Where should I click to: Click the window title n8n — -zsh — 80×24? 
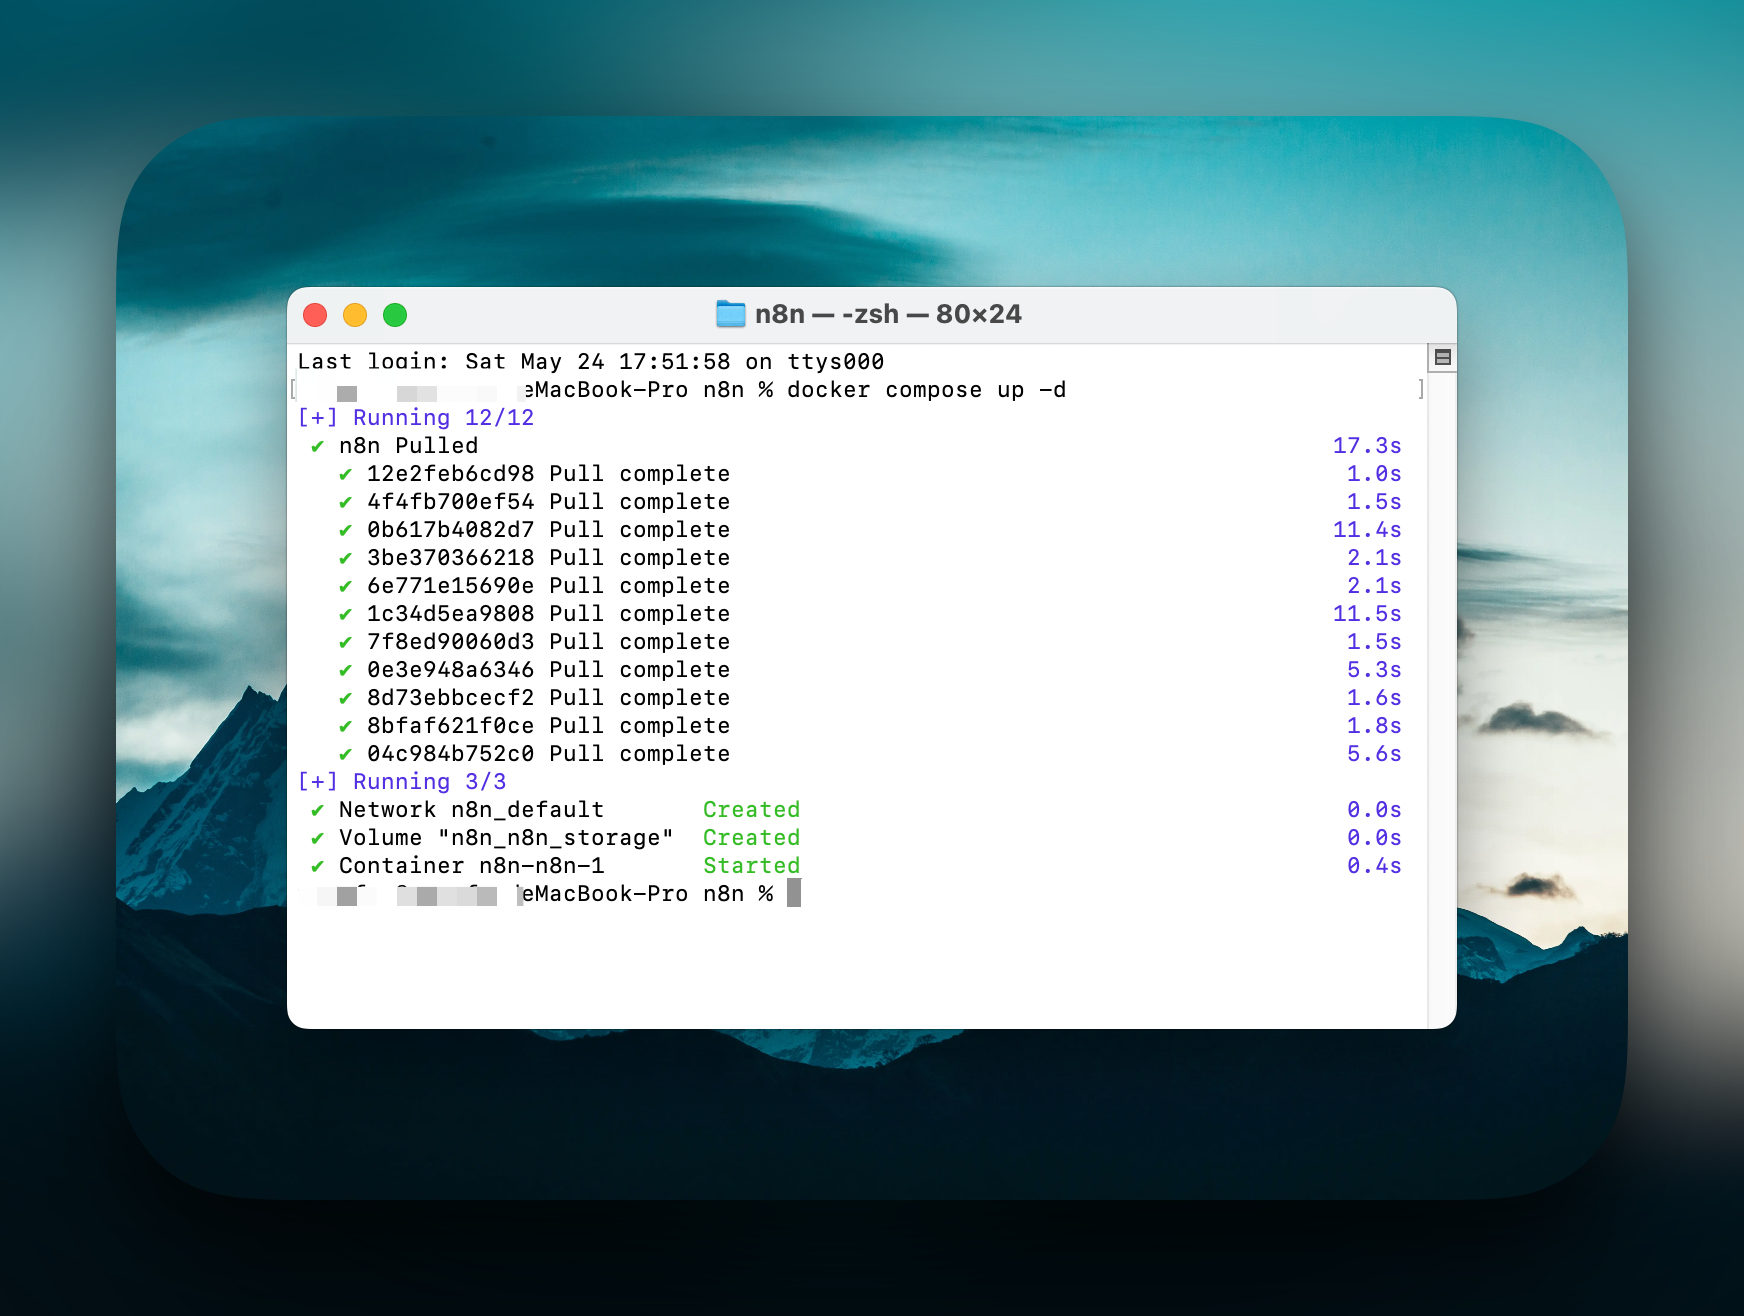point(887,314)
